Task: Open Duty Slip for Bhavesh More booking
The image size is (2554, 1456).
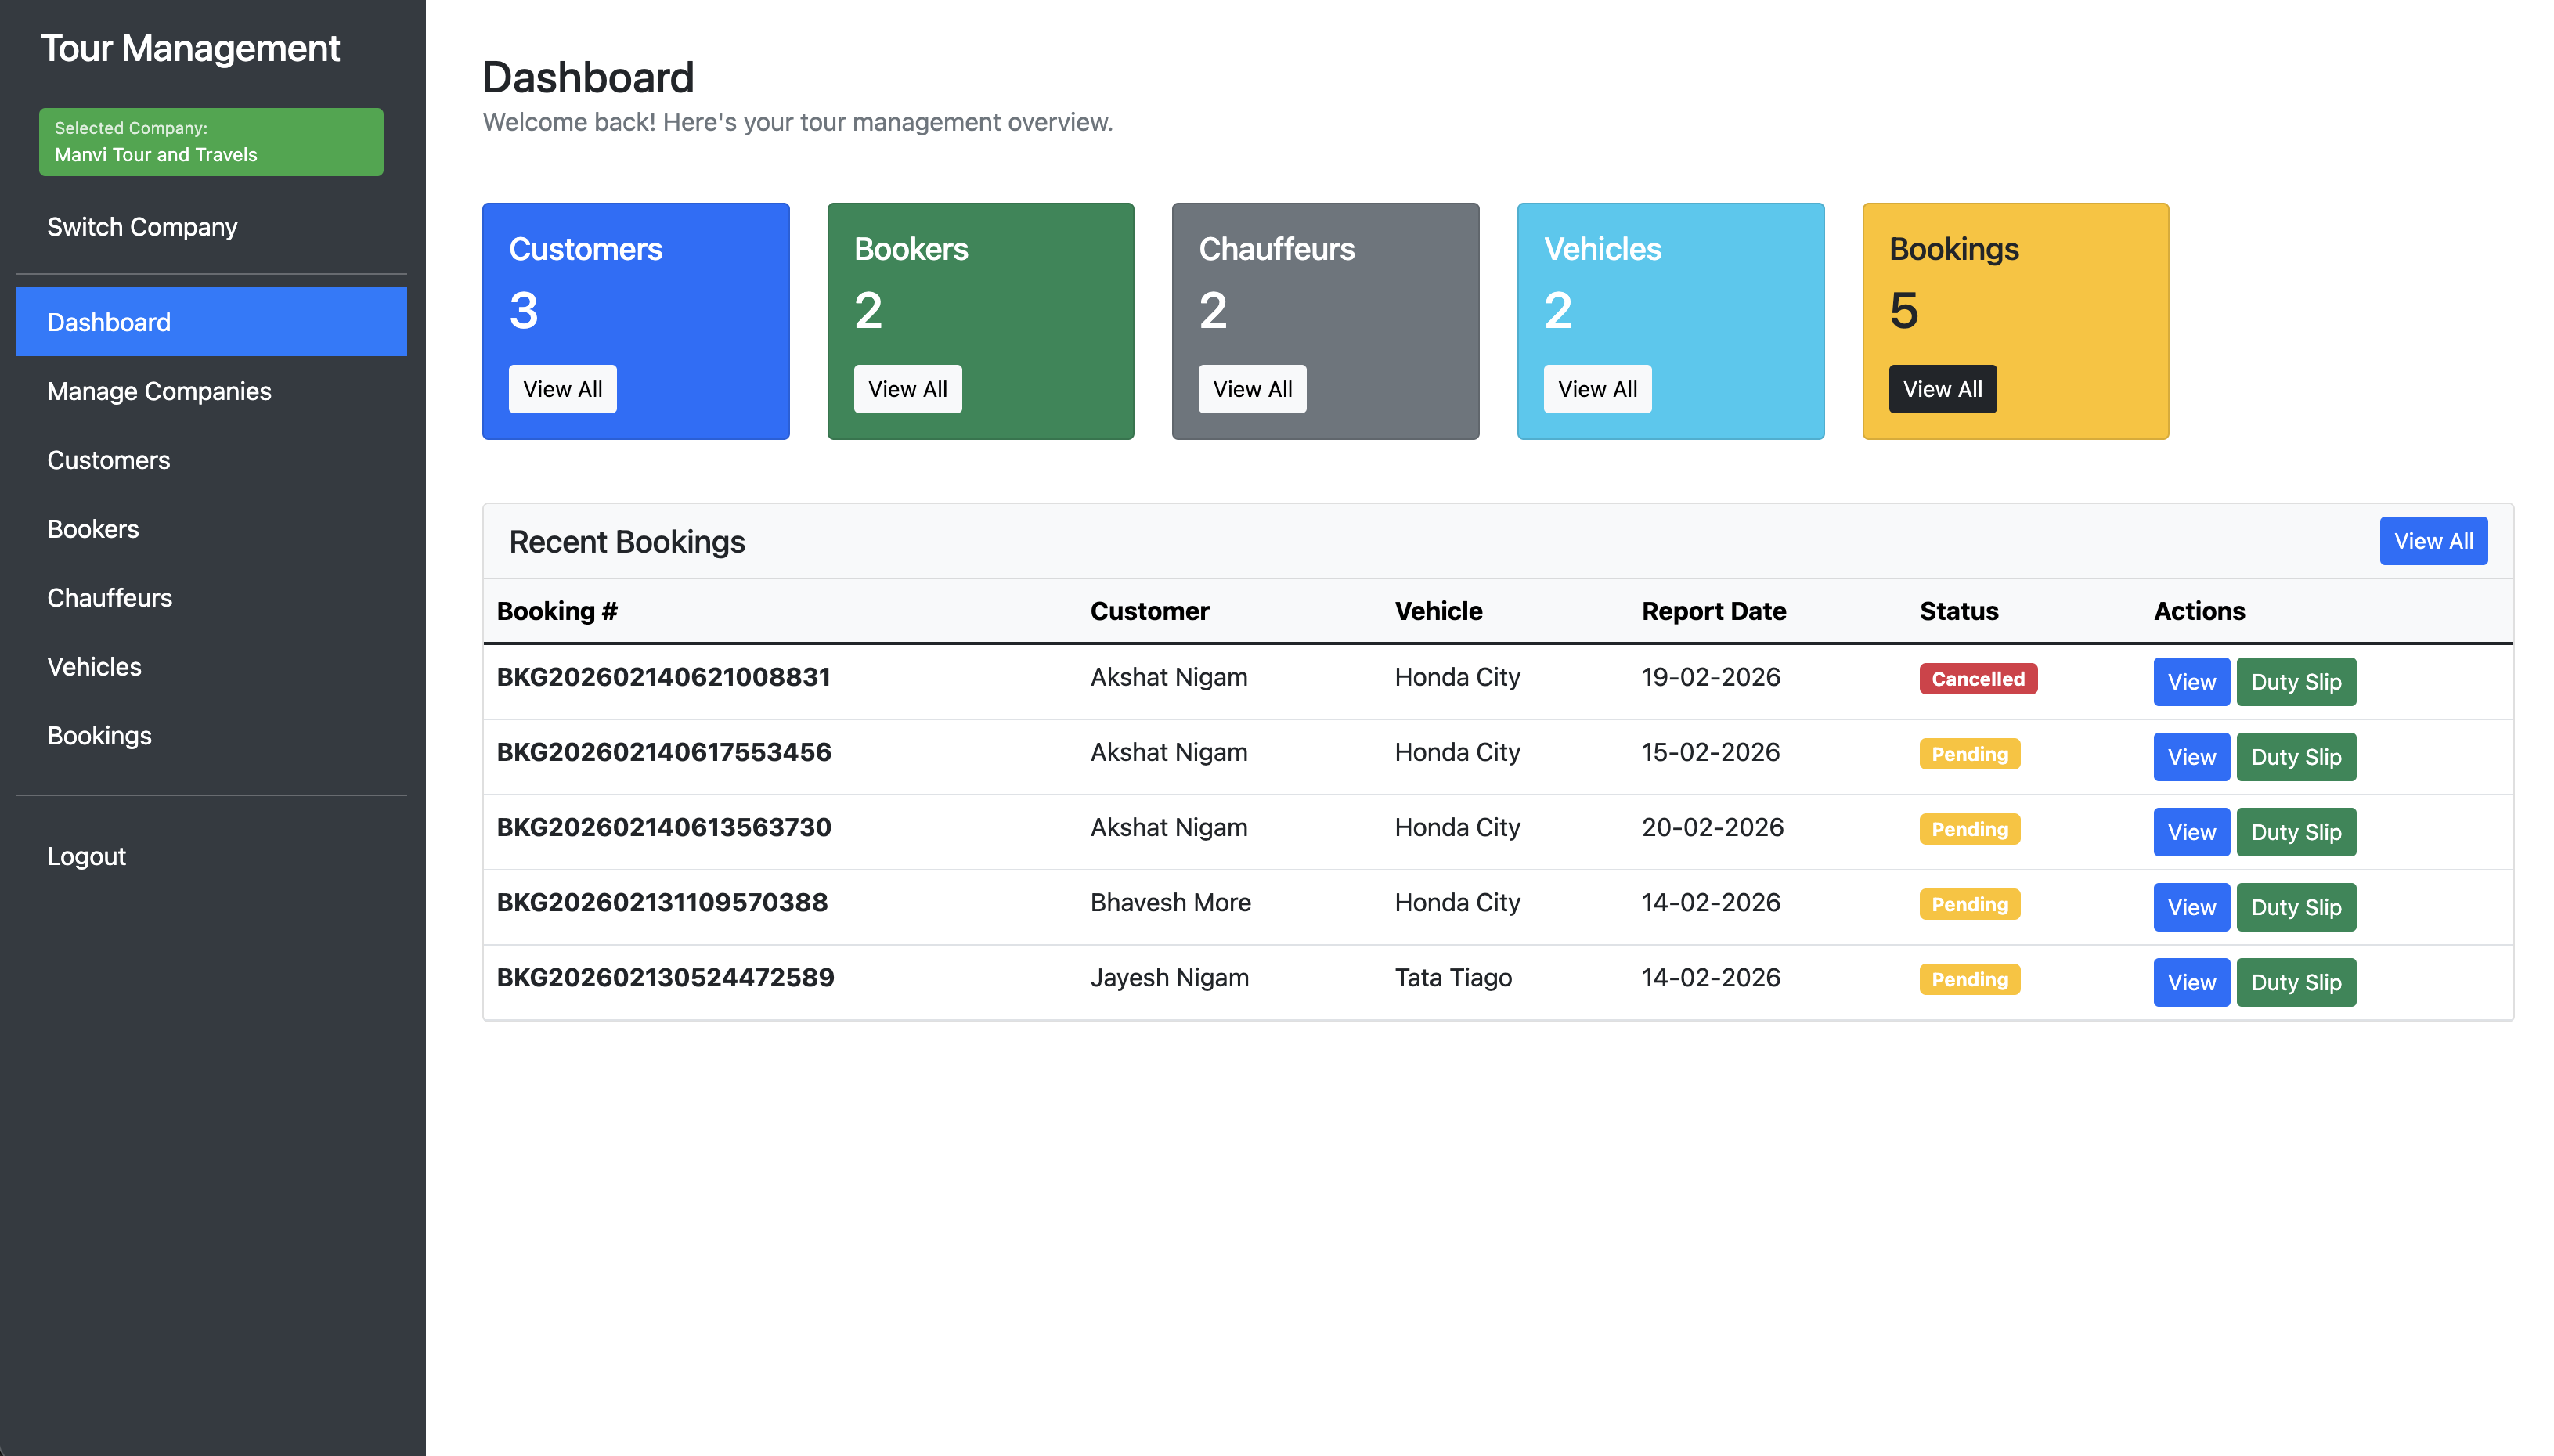Action: pos(2295,907)
